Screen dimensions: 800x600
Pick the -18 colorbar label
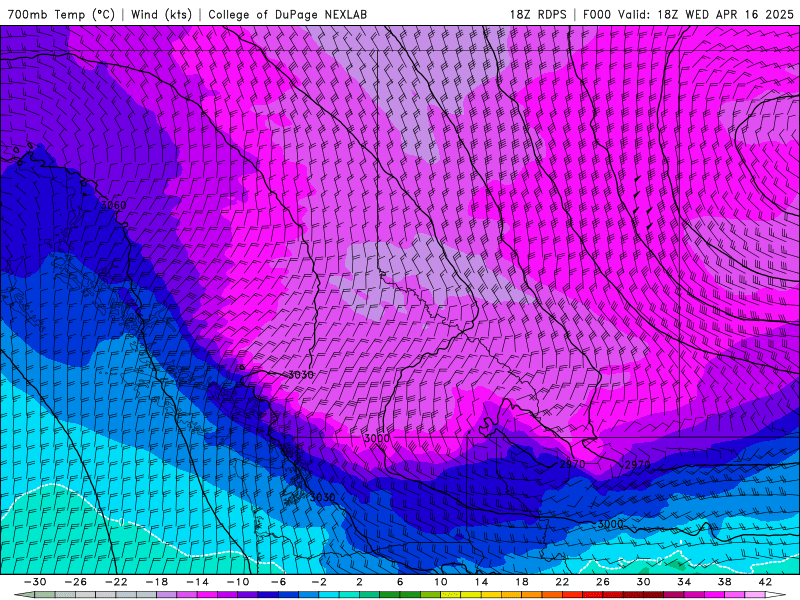pyautogui.click(x=157, y=582)
